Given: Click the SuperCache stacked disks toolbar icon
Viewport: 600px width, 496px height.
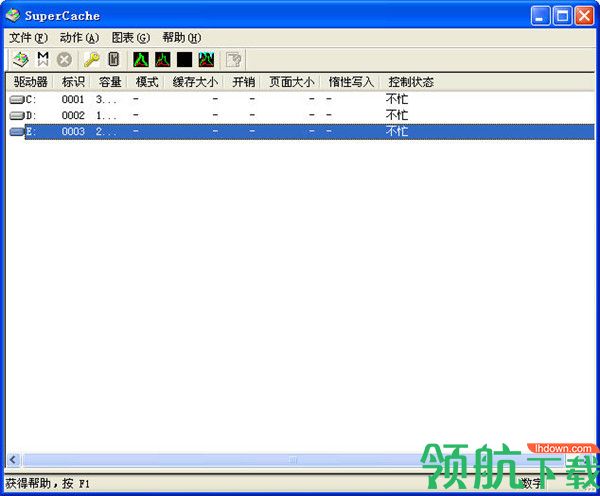Looking at the screenshot, I should (21, 60).
